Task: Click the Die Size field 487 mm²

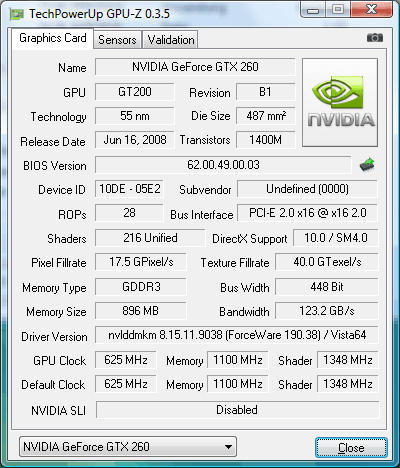Action: pyautogui.click(x=266, y=116)
